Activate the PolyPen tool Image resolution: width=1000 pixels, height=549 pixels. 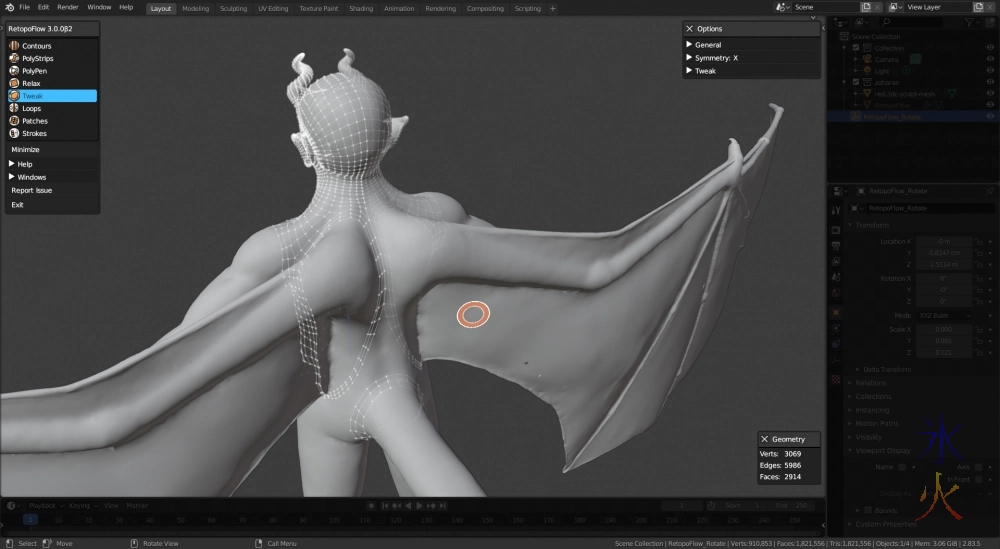pos(34,71)
